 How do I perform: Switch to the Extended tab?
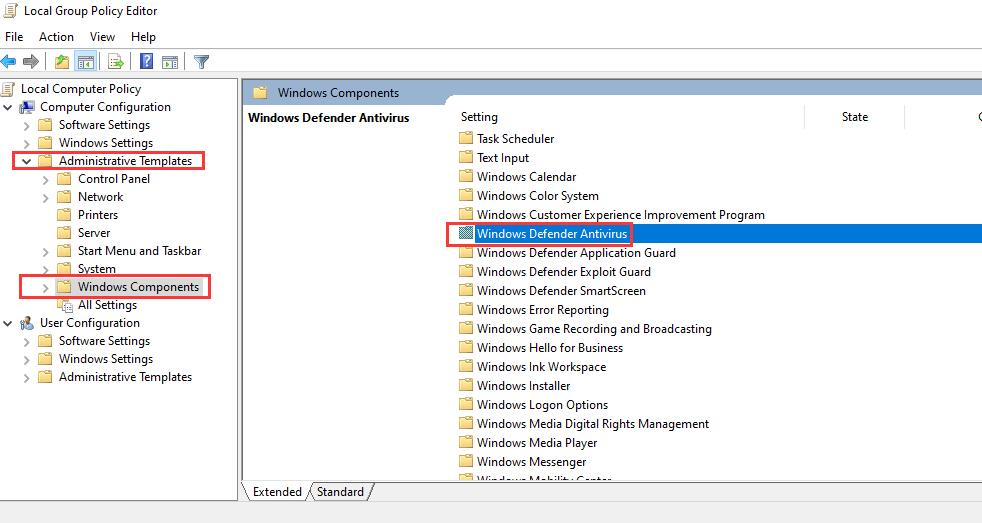(277, 492)
